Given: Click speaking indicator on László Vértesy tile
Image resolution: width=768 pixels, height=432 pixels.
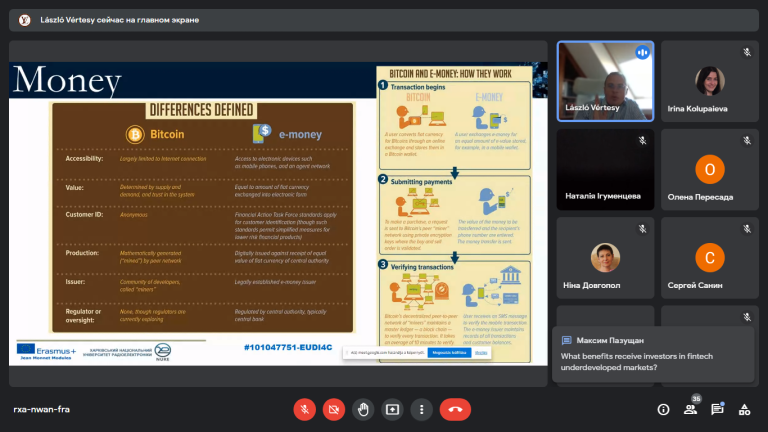Looking at the screenshot, I should tap(643, 52).
